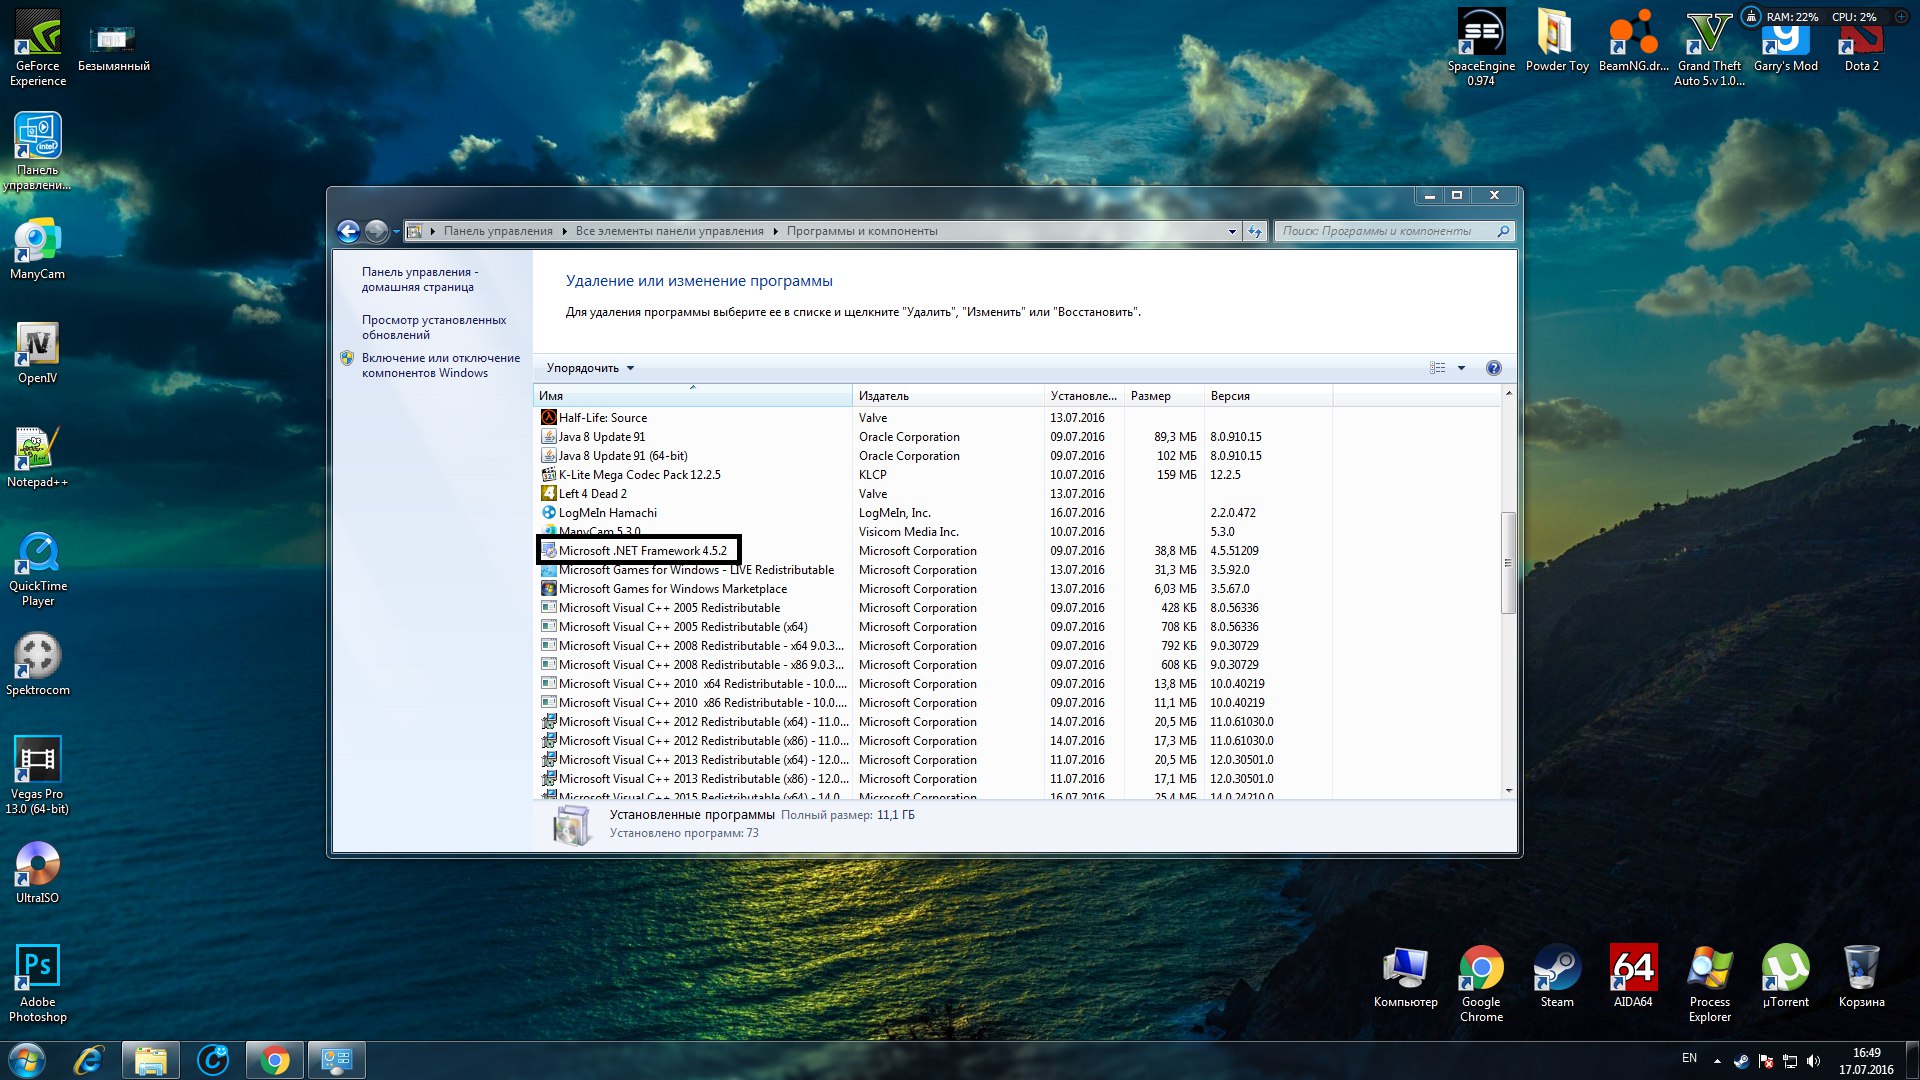Sort by Версия column header
Image resolution: width=1920 pixels, height=1080 pixels.
click(1267, 396)
